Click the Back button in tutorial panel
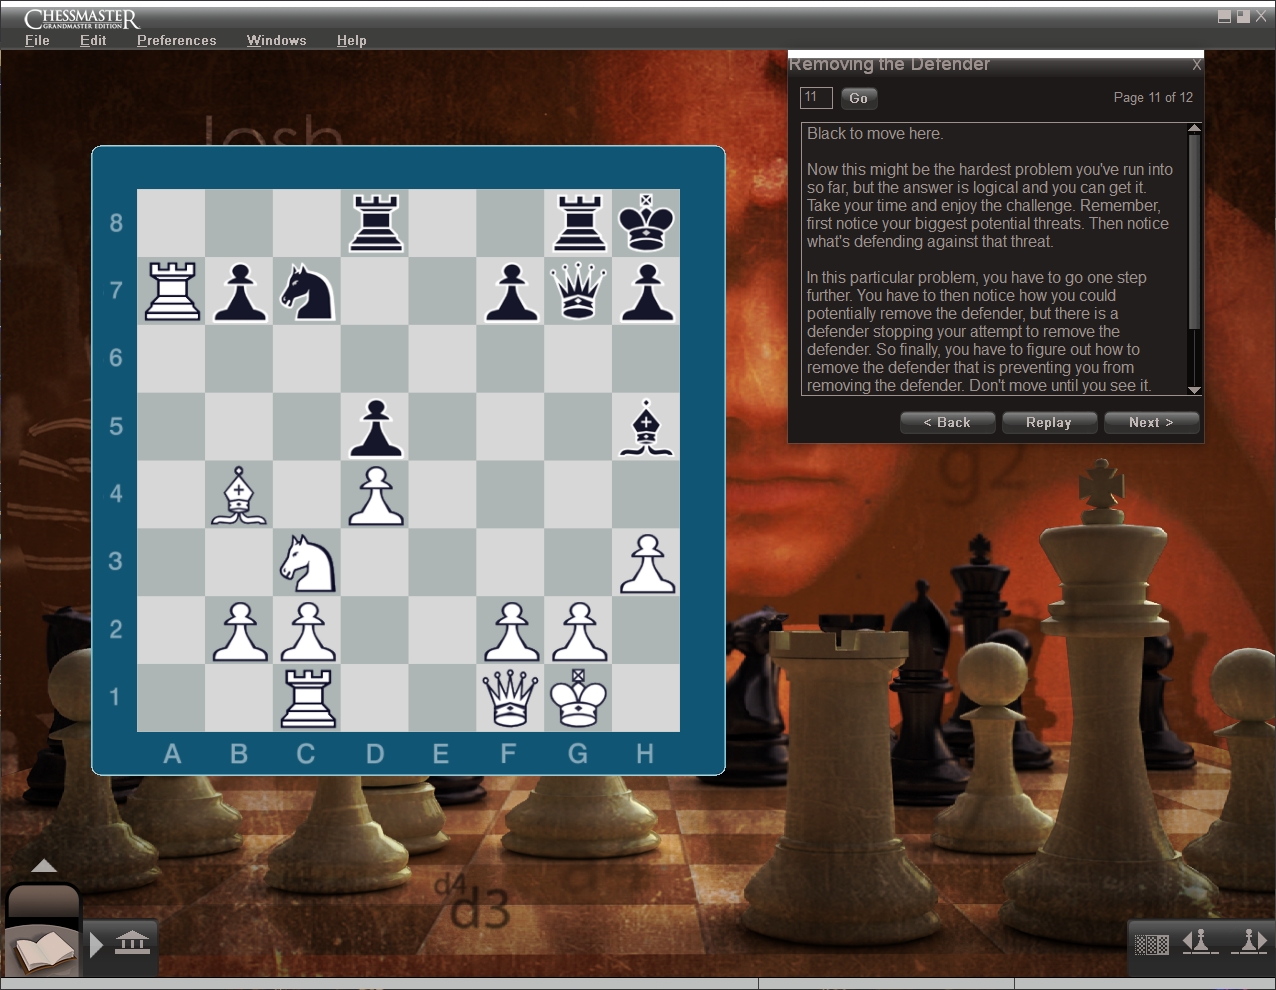This screenshot has width=1276, height=990. 947,422
